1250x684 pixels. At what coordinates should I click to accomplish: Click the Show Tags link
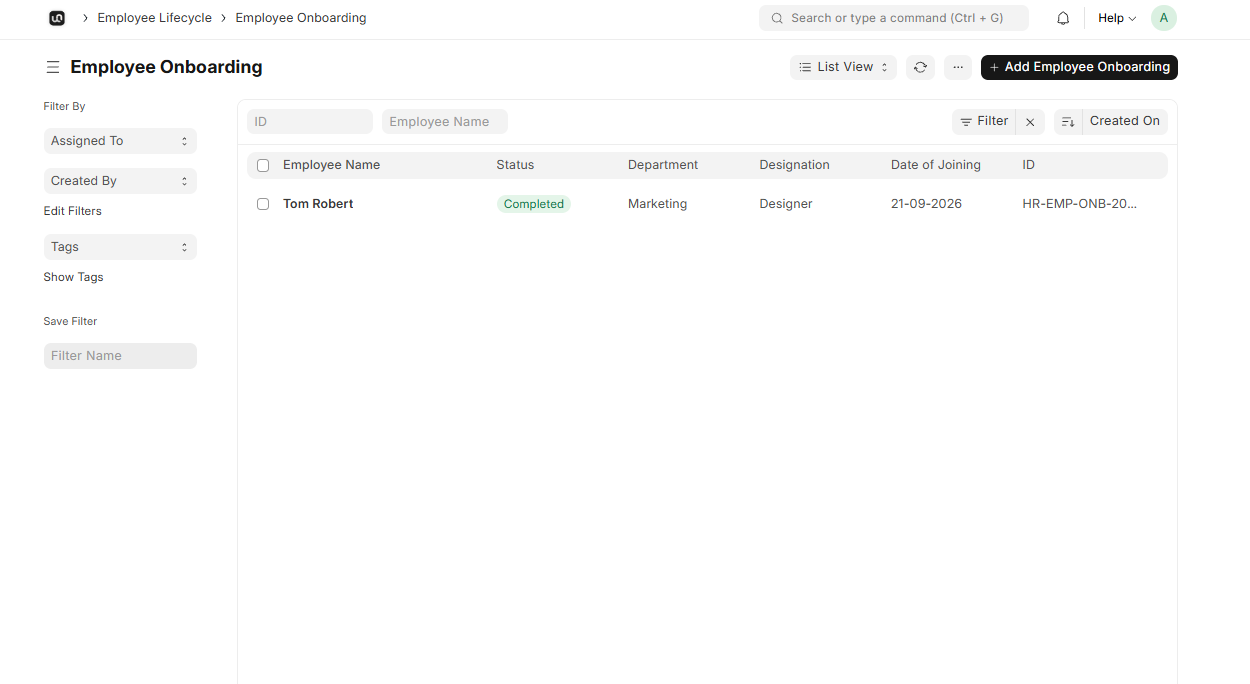[73, 277]
